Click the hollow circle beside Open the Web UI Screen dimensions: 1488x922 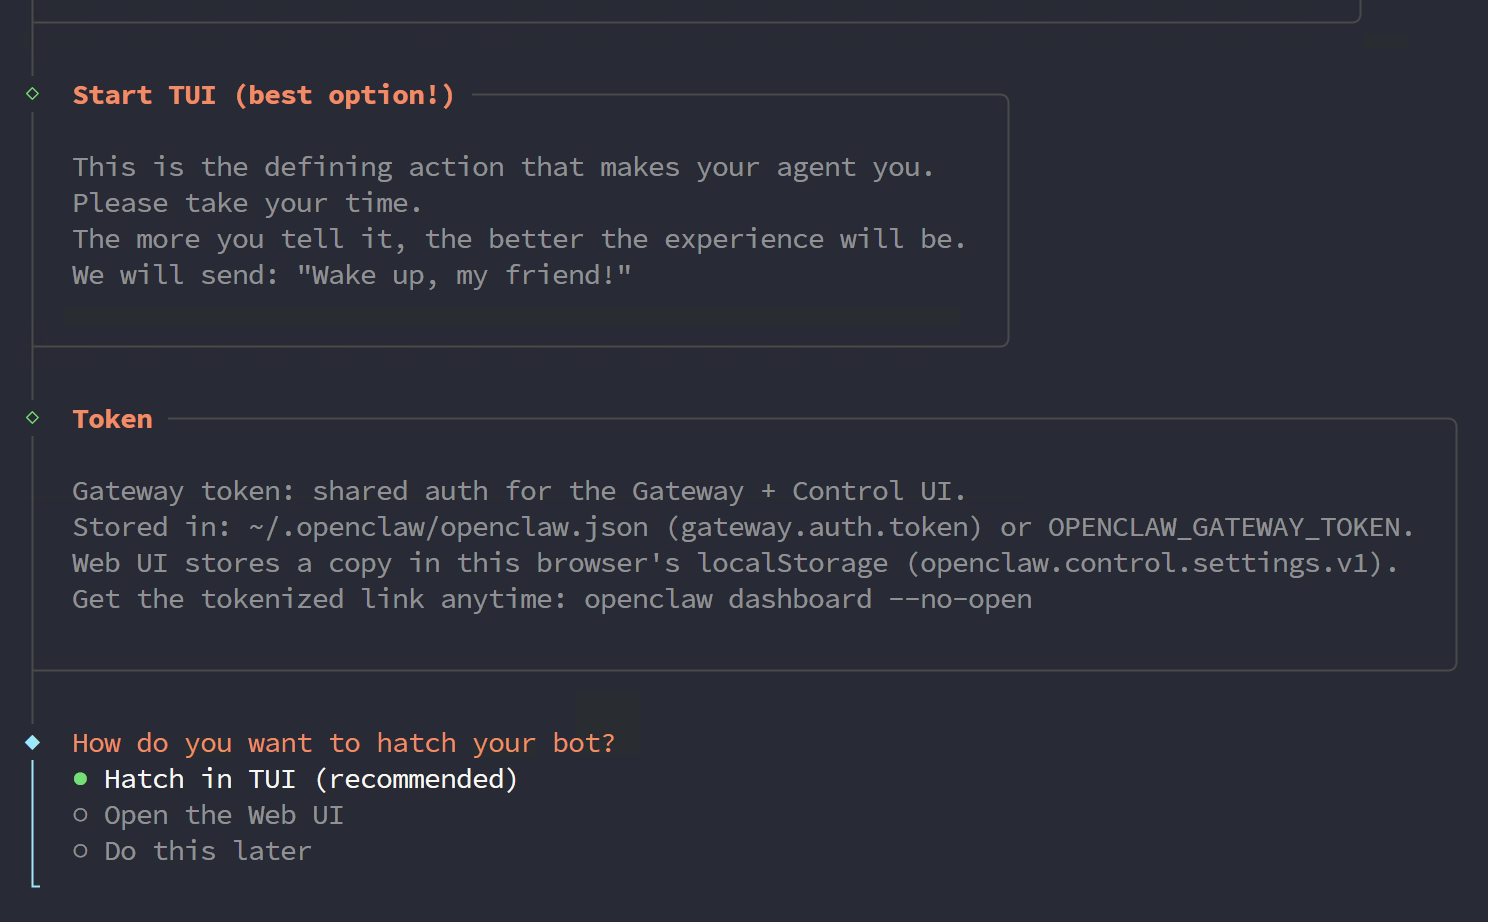tap(80, 815)
